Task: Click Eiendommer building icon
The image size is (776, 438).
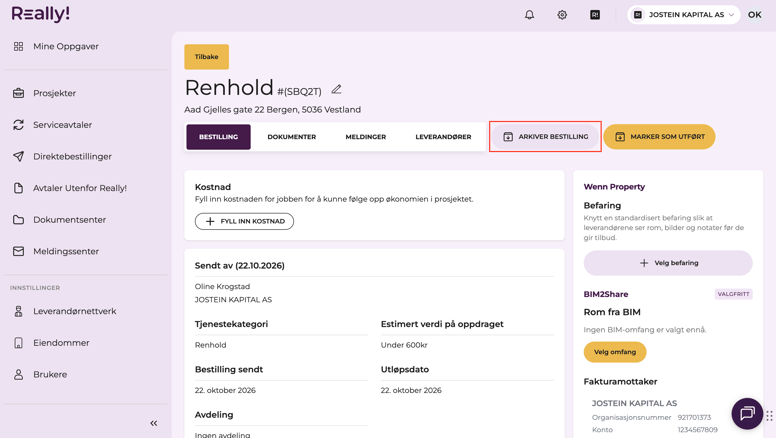Action: 18,343
